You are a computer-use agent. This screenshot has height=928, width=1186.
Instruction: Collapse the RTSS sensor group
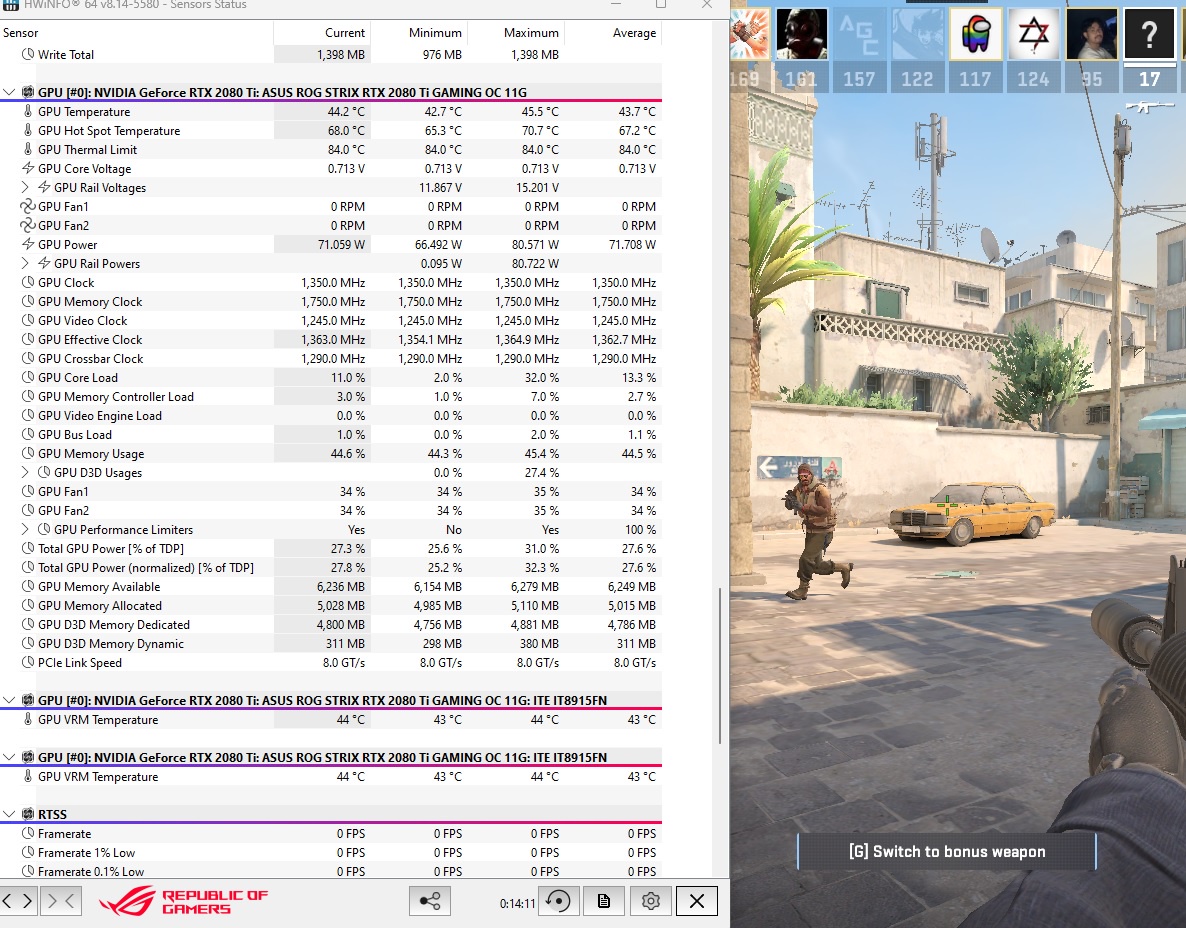pyautogui.click(x=8, y=814)
